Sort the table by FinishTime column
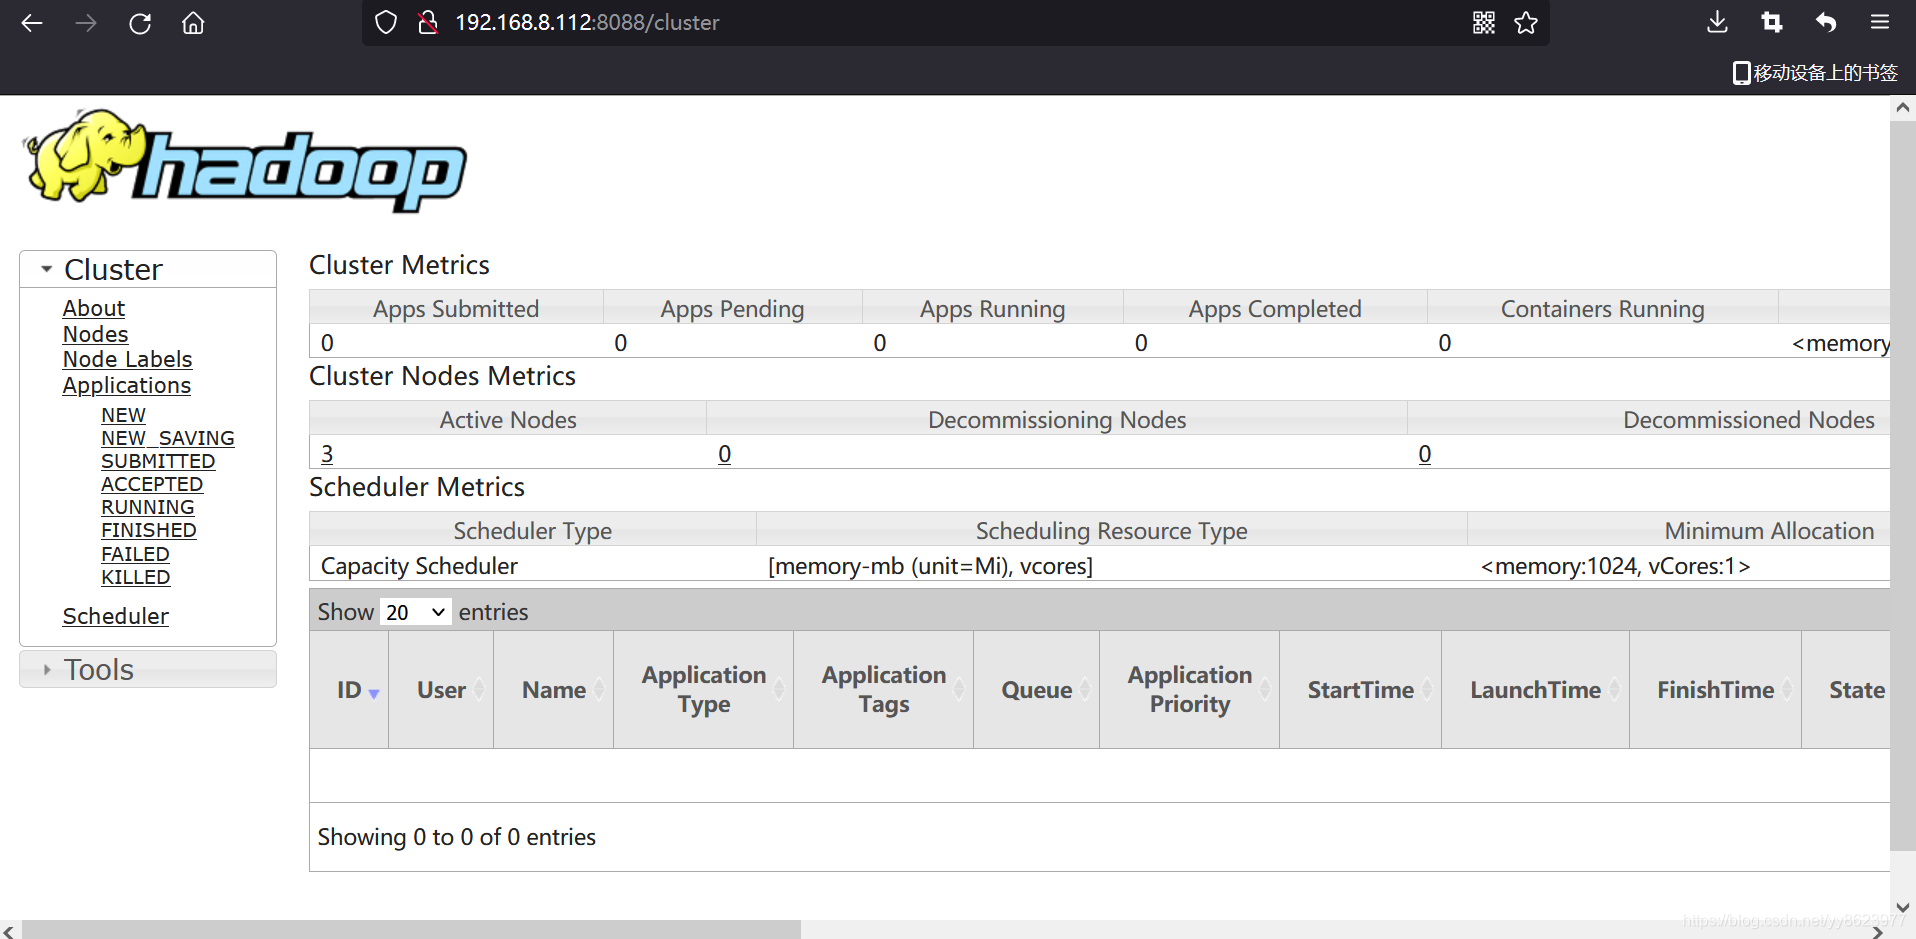The image size is (1916, 939). pyautogui.click(x=1716, y=690)
